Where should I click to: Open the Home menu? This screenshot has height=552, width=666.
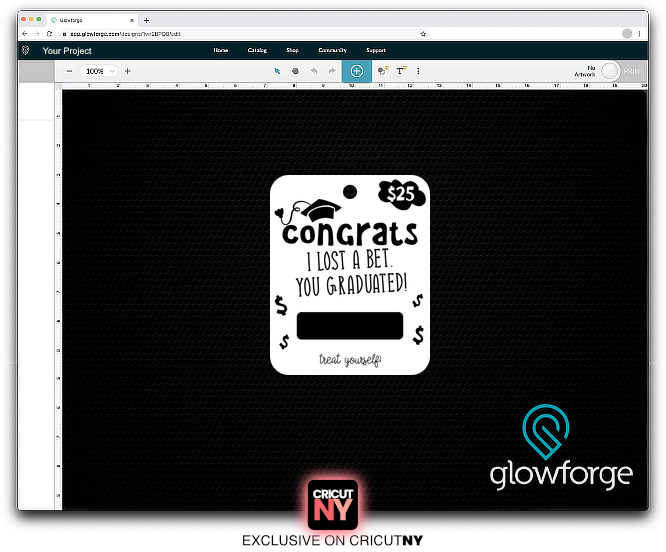[221, 50]
